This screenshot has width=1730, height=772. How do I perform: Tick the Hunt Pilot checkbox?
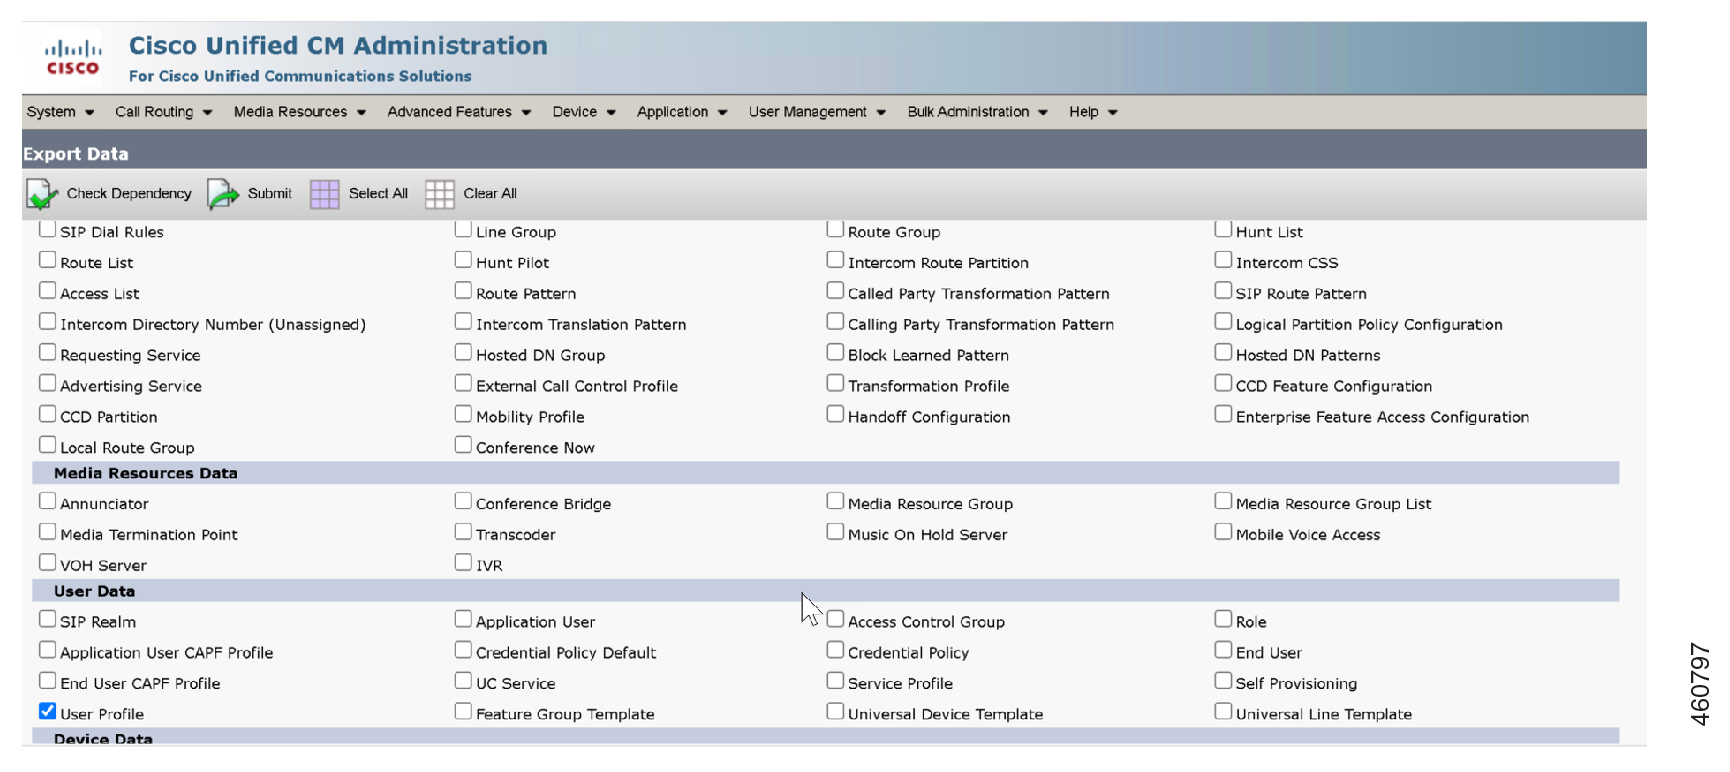463,260
